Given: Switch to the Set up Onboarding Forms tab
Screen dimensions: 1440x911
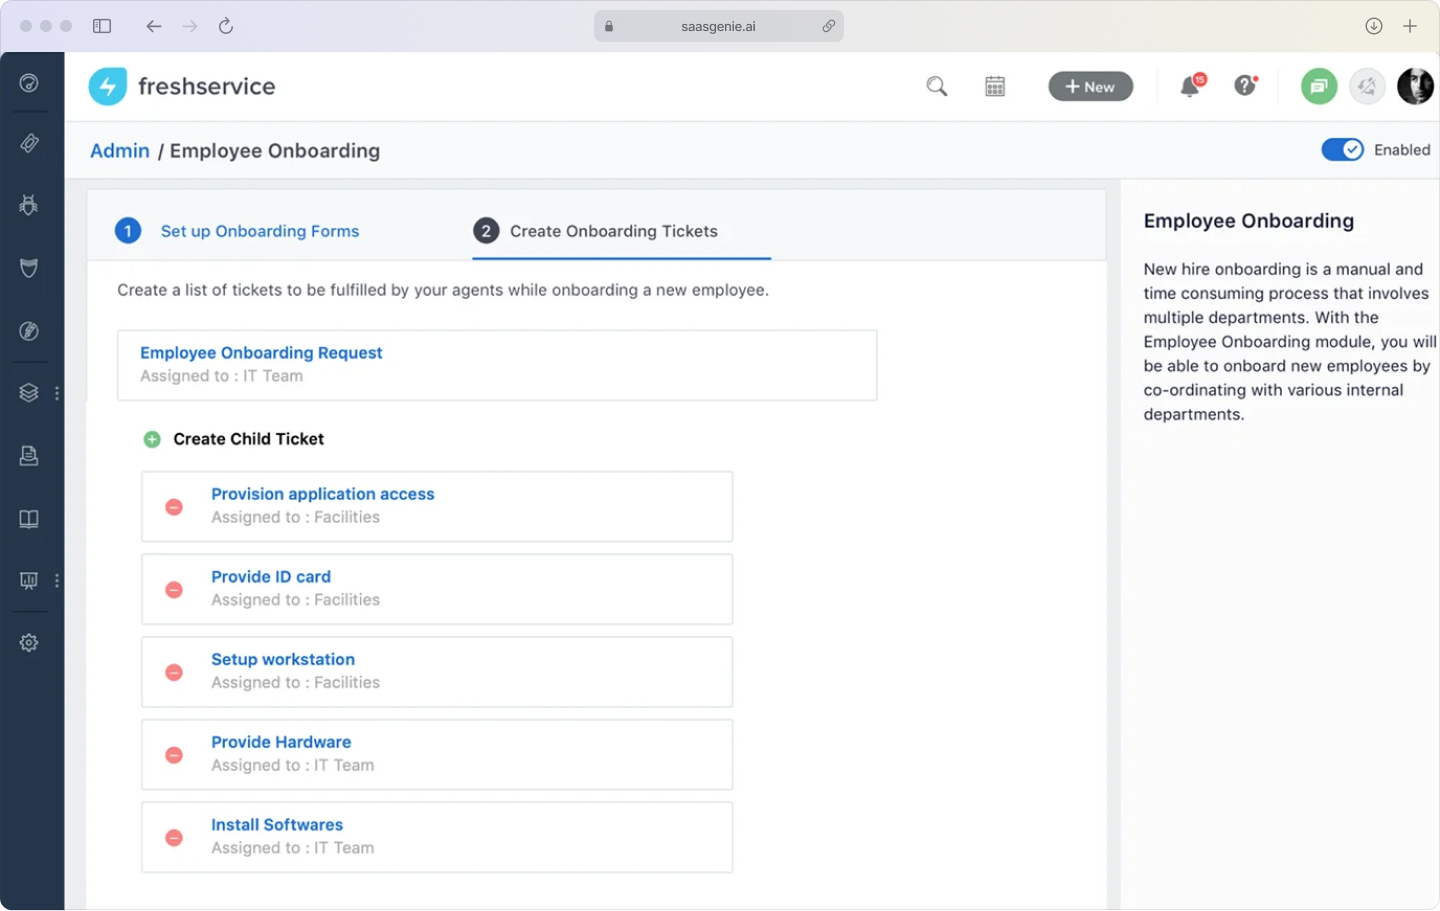Looking at the screenshot, I should (x=260, y=231).
